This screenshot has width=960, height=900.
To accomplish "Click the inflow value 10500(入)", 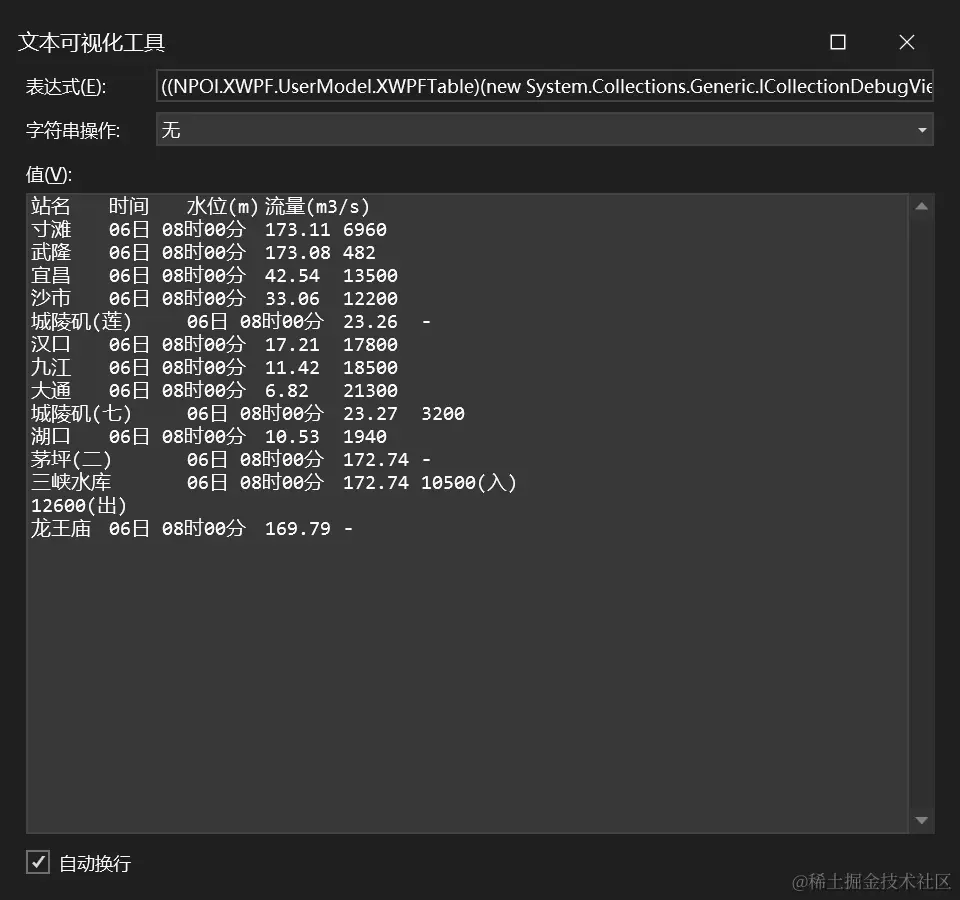I will click(469, 482).
